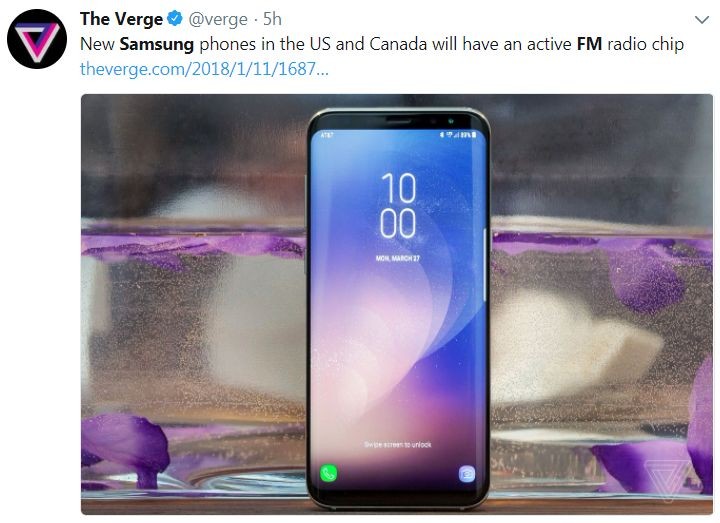The image size is (720, 523).
Task: Click Swipe screen to unlock text
Action: coord(398,444)
